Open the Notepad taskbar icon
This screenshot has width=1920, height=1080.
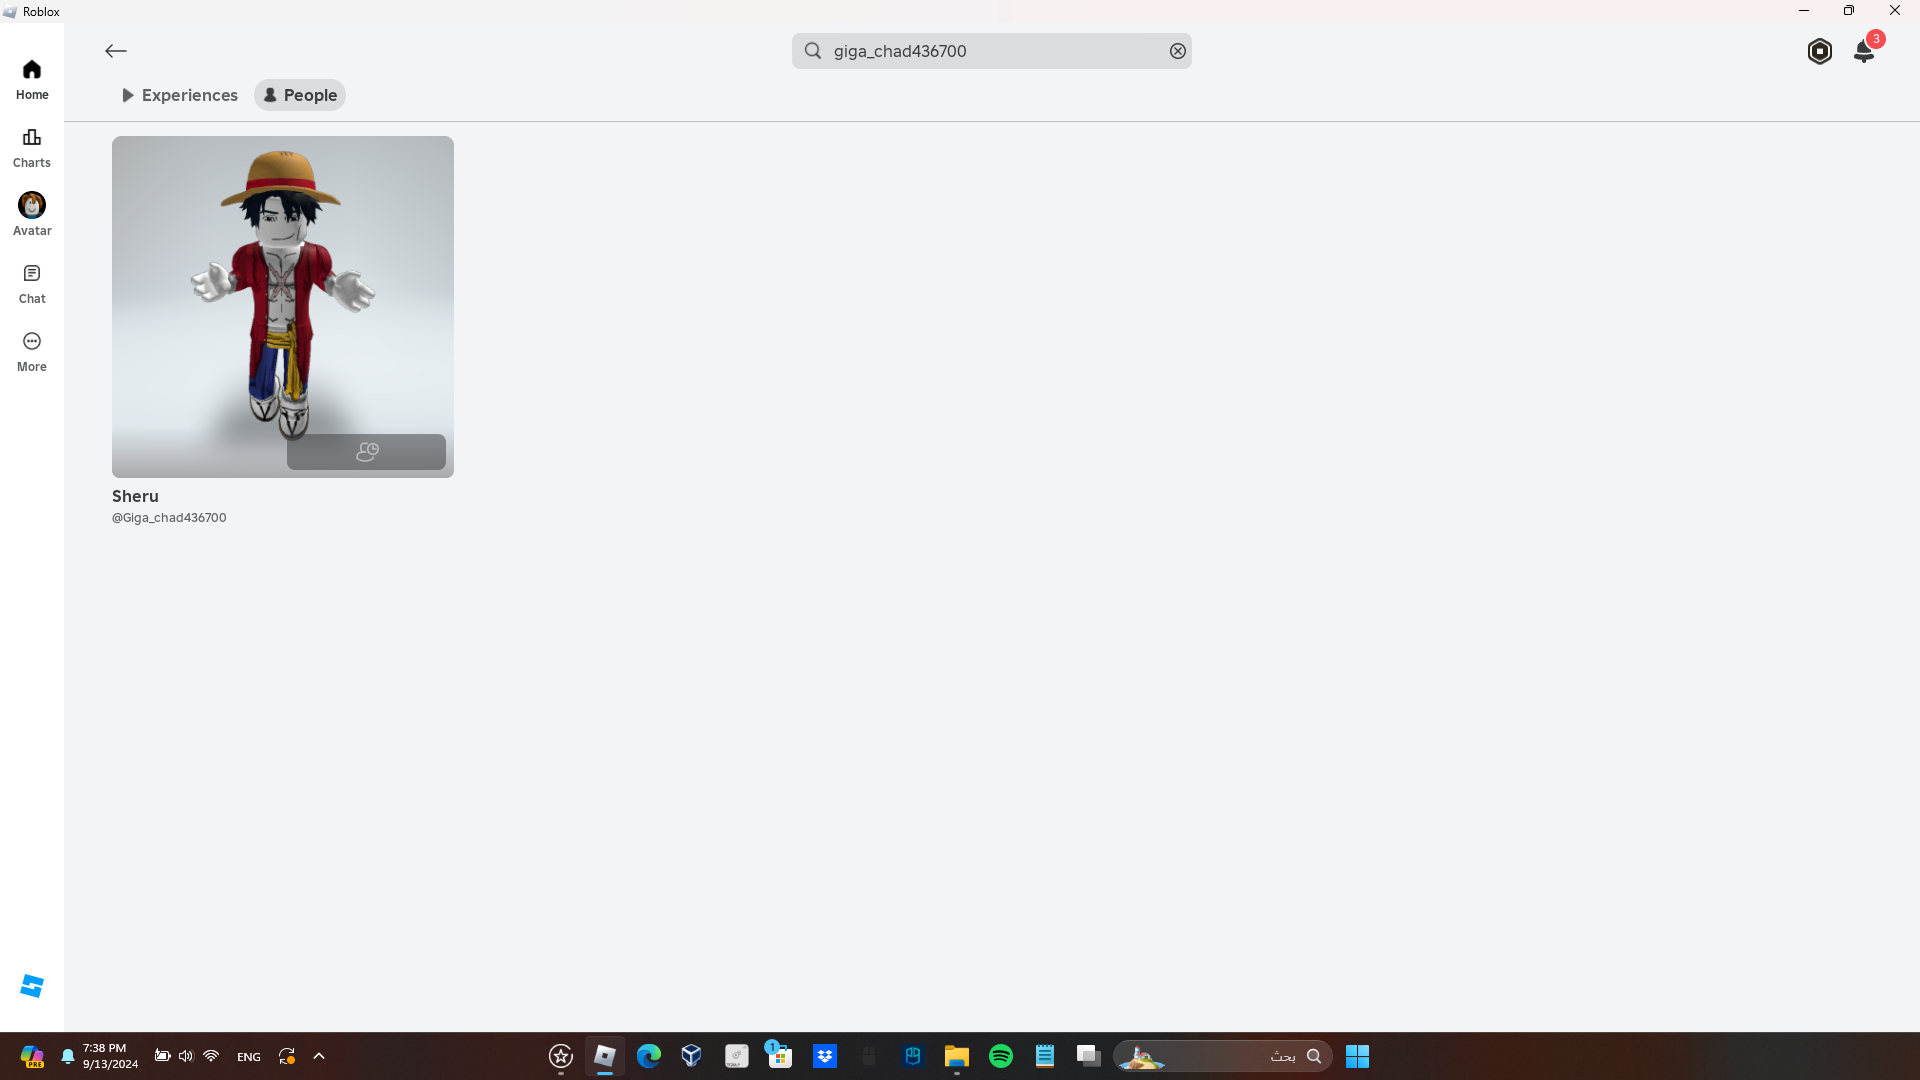coord(1045,1056)
